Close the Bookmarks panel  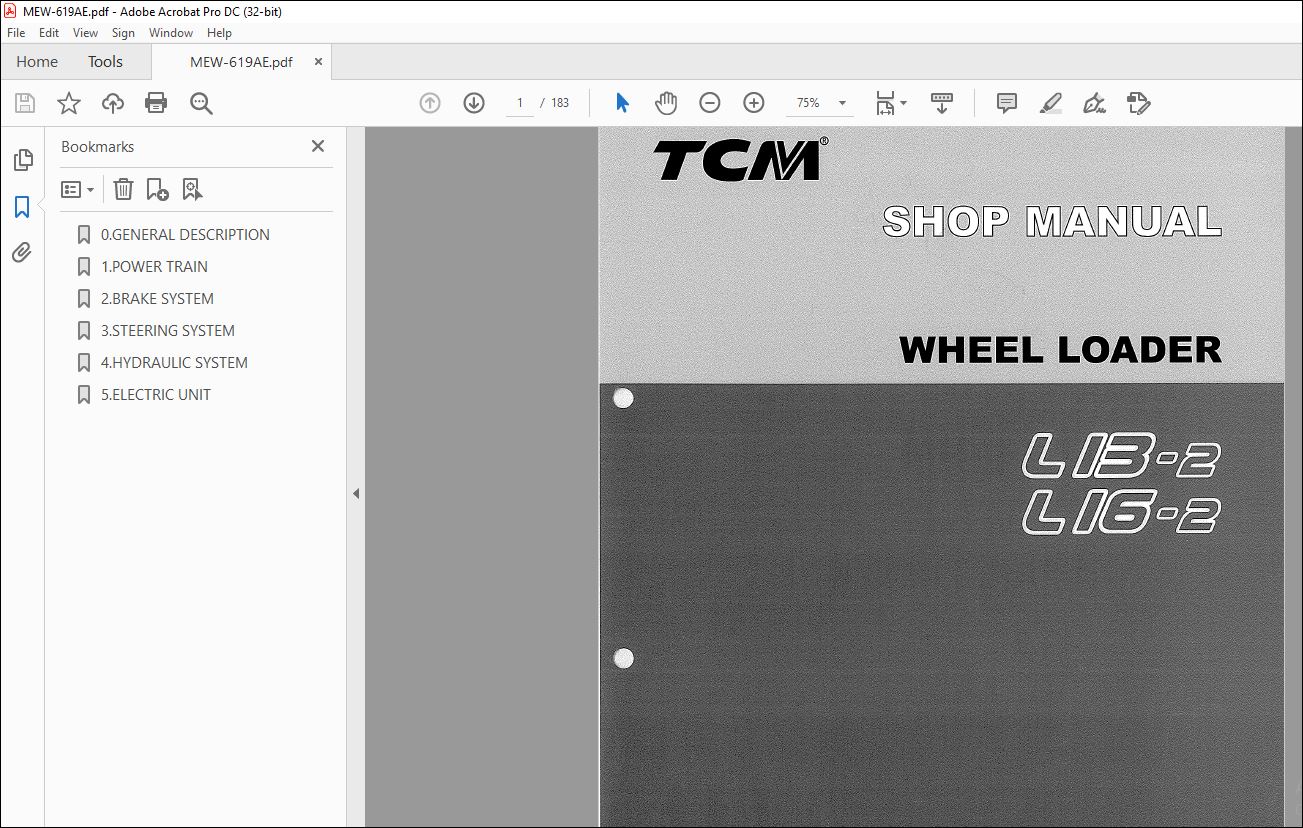[x=318, y=146]
